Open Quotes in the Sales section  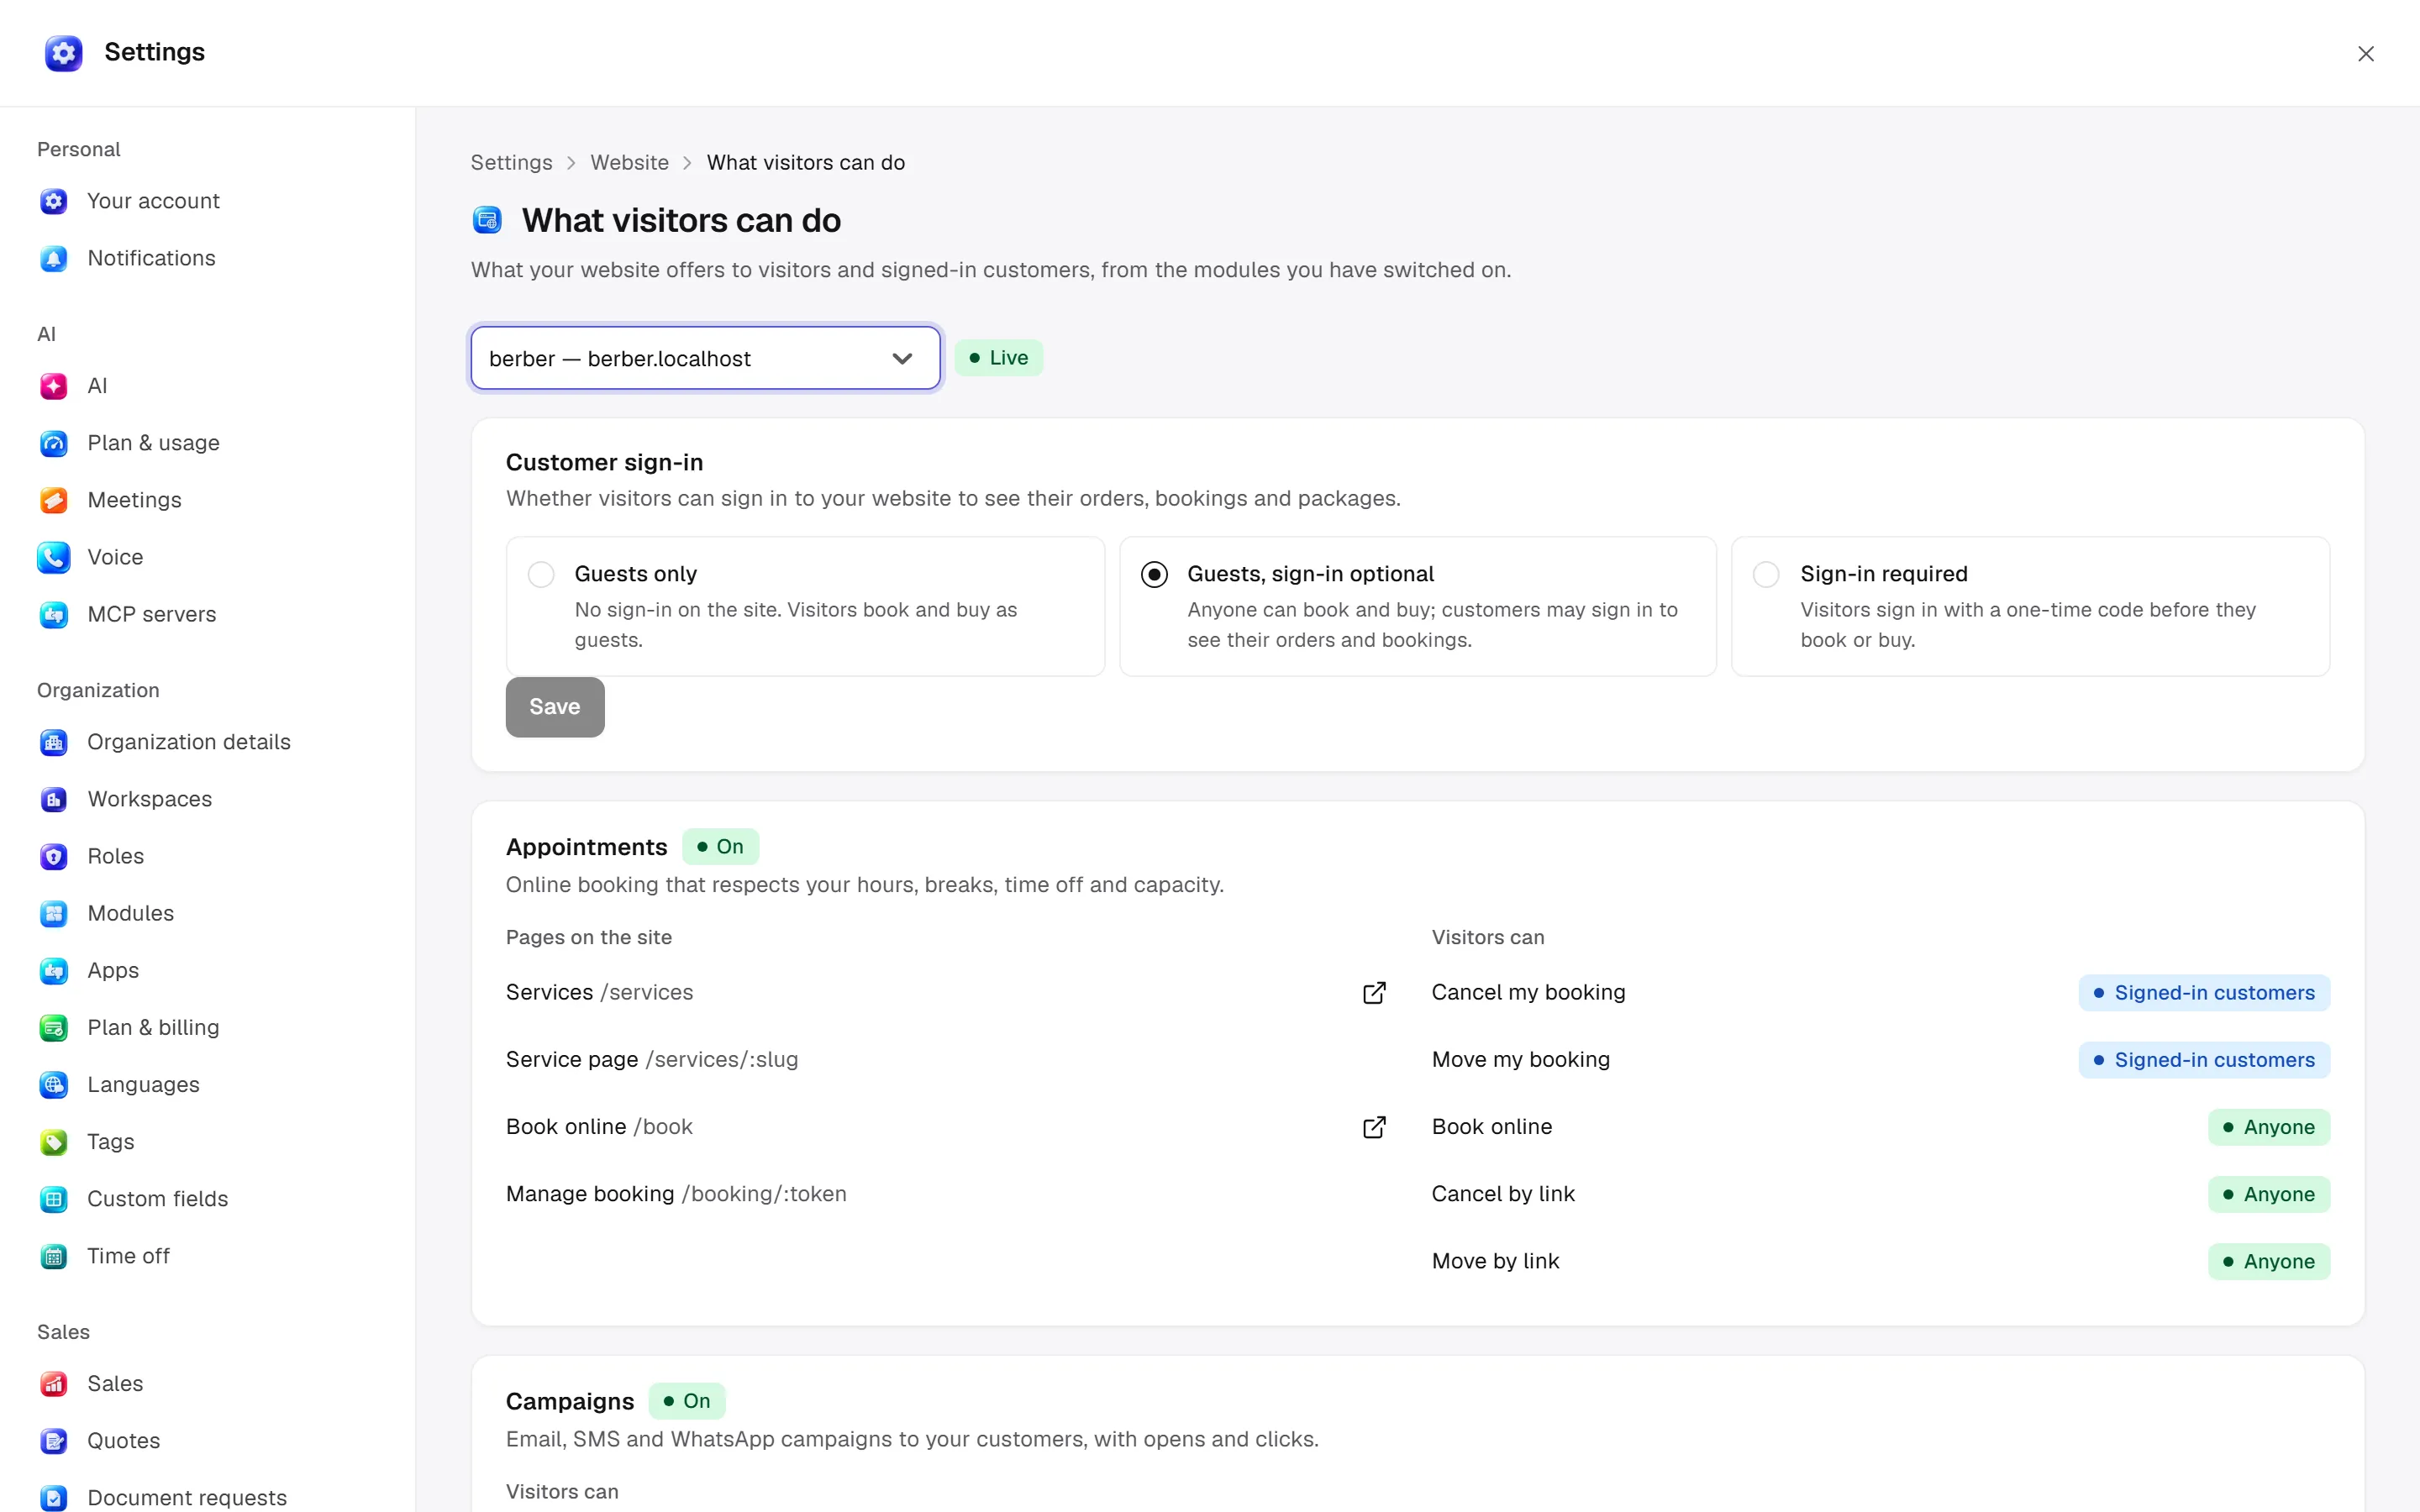124,1440
